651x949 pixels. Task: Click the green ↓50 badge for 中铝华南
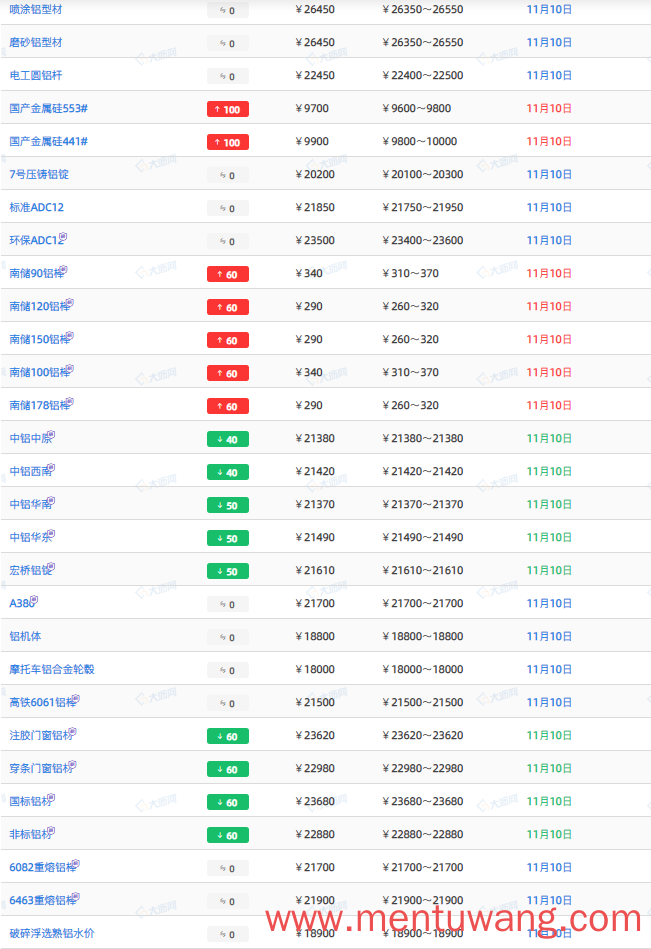point(228,505)
